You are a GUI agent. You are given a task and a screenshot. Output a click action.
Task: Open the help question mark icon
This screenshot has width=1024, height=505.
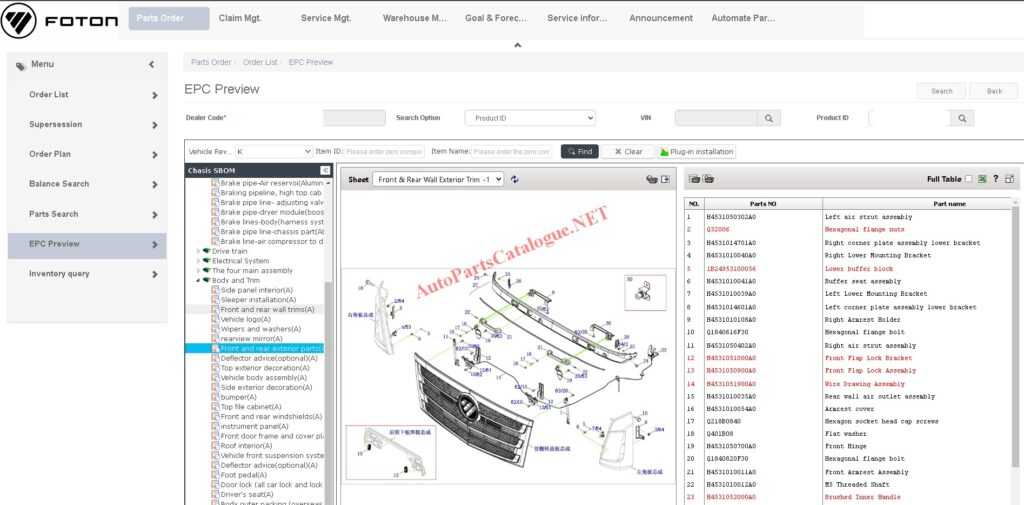[x=995, y=179]
